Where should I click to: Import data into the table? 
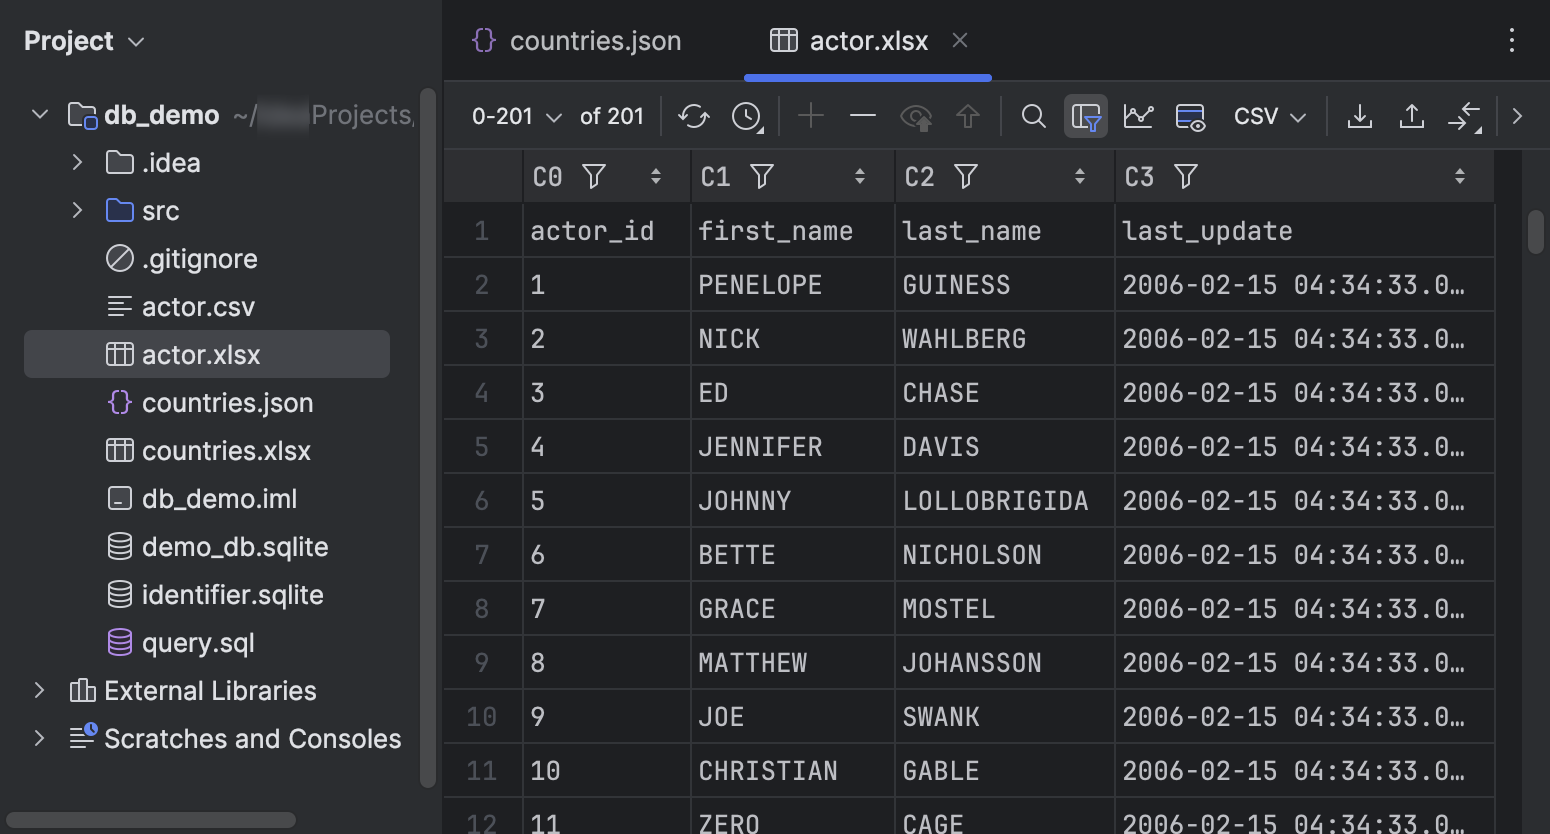1411,116
